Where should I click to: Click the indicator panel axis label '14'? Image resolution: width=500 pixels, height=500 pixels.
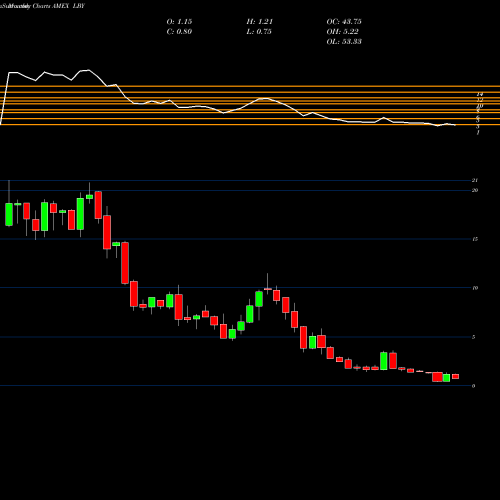click(x=479, y=94)
